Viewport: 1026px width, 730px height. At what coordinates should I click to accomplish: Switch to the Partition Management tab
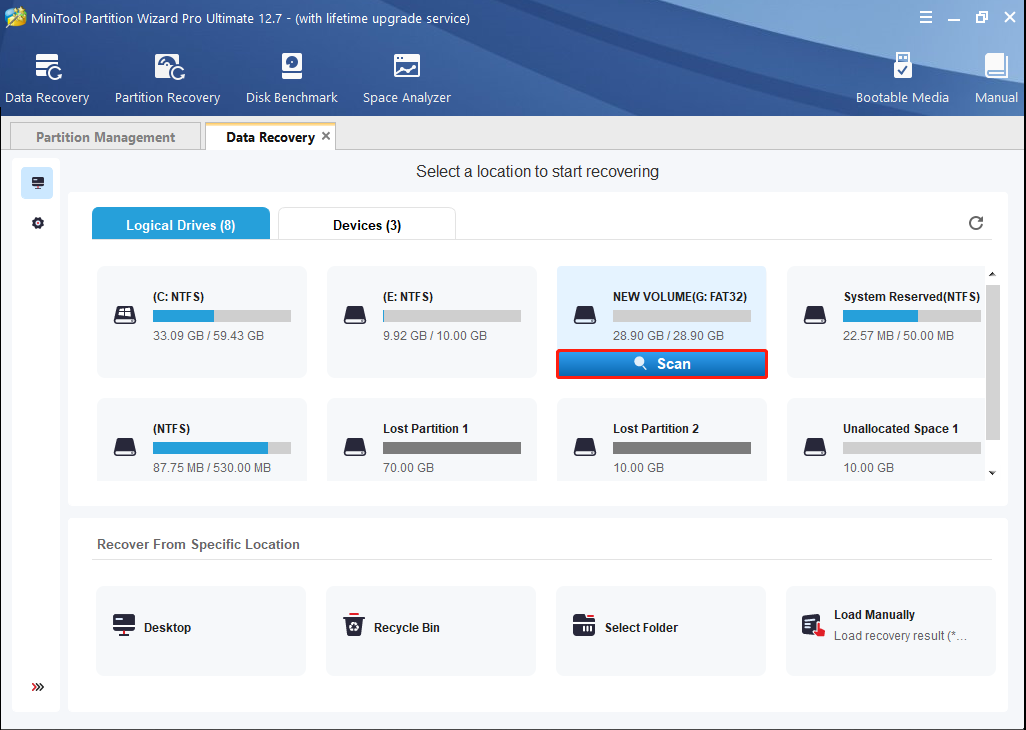[105, 137]
